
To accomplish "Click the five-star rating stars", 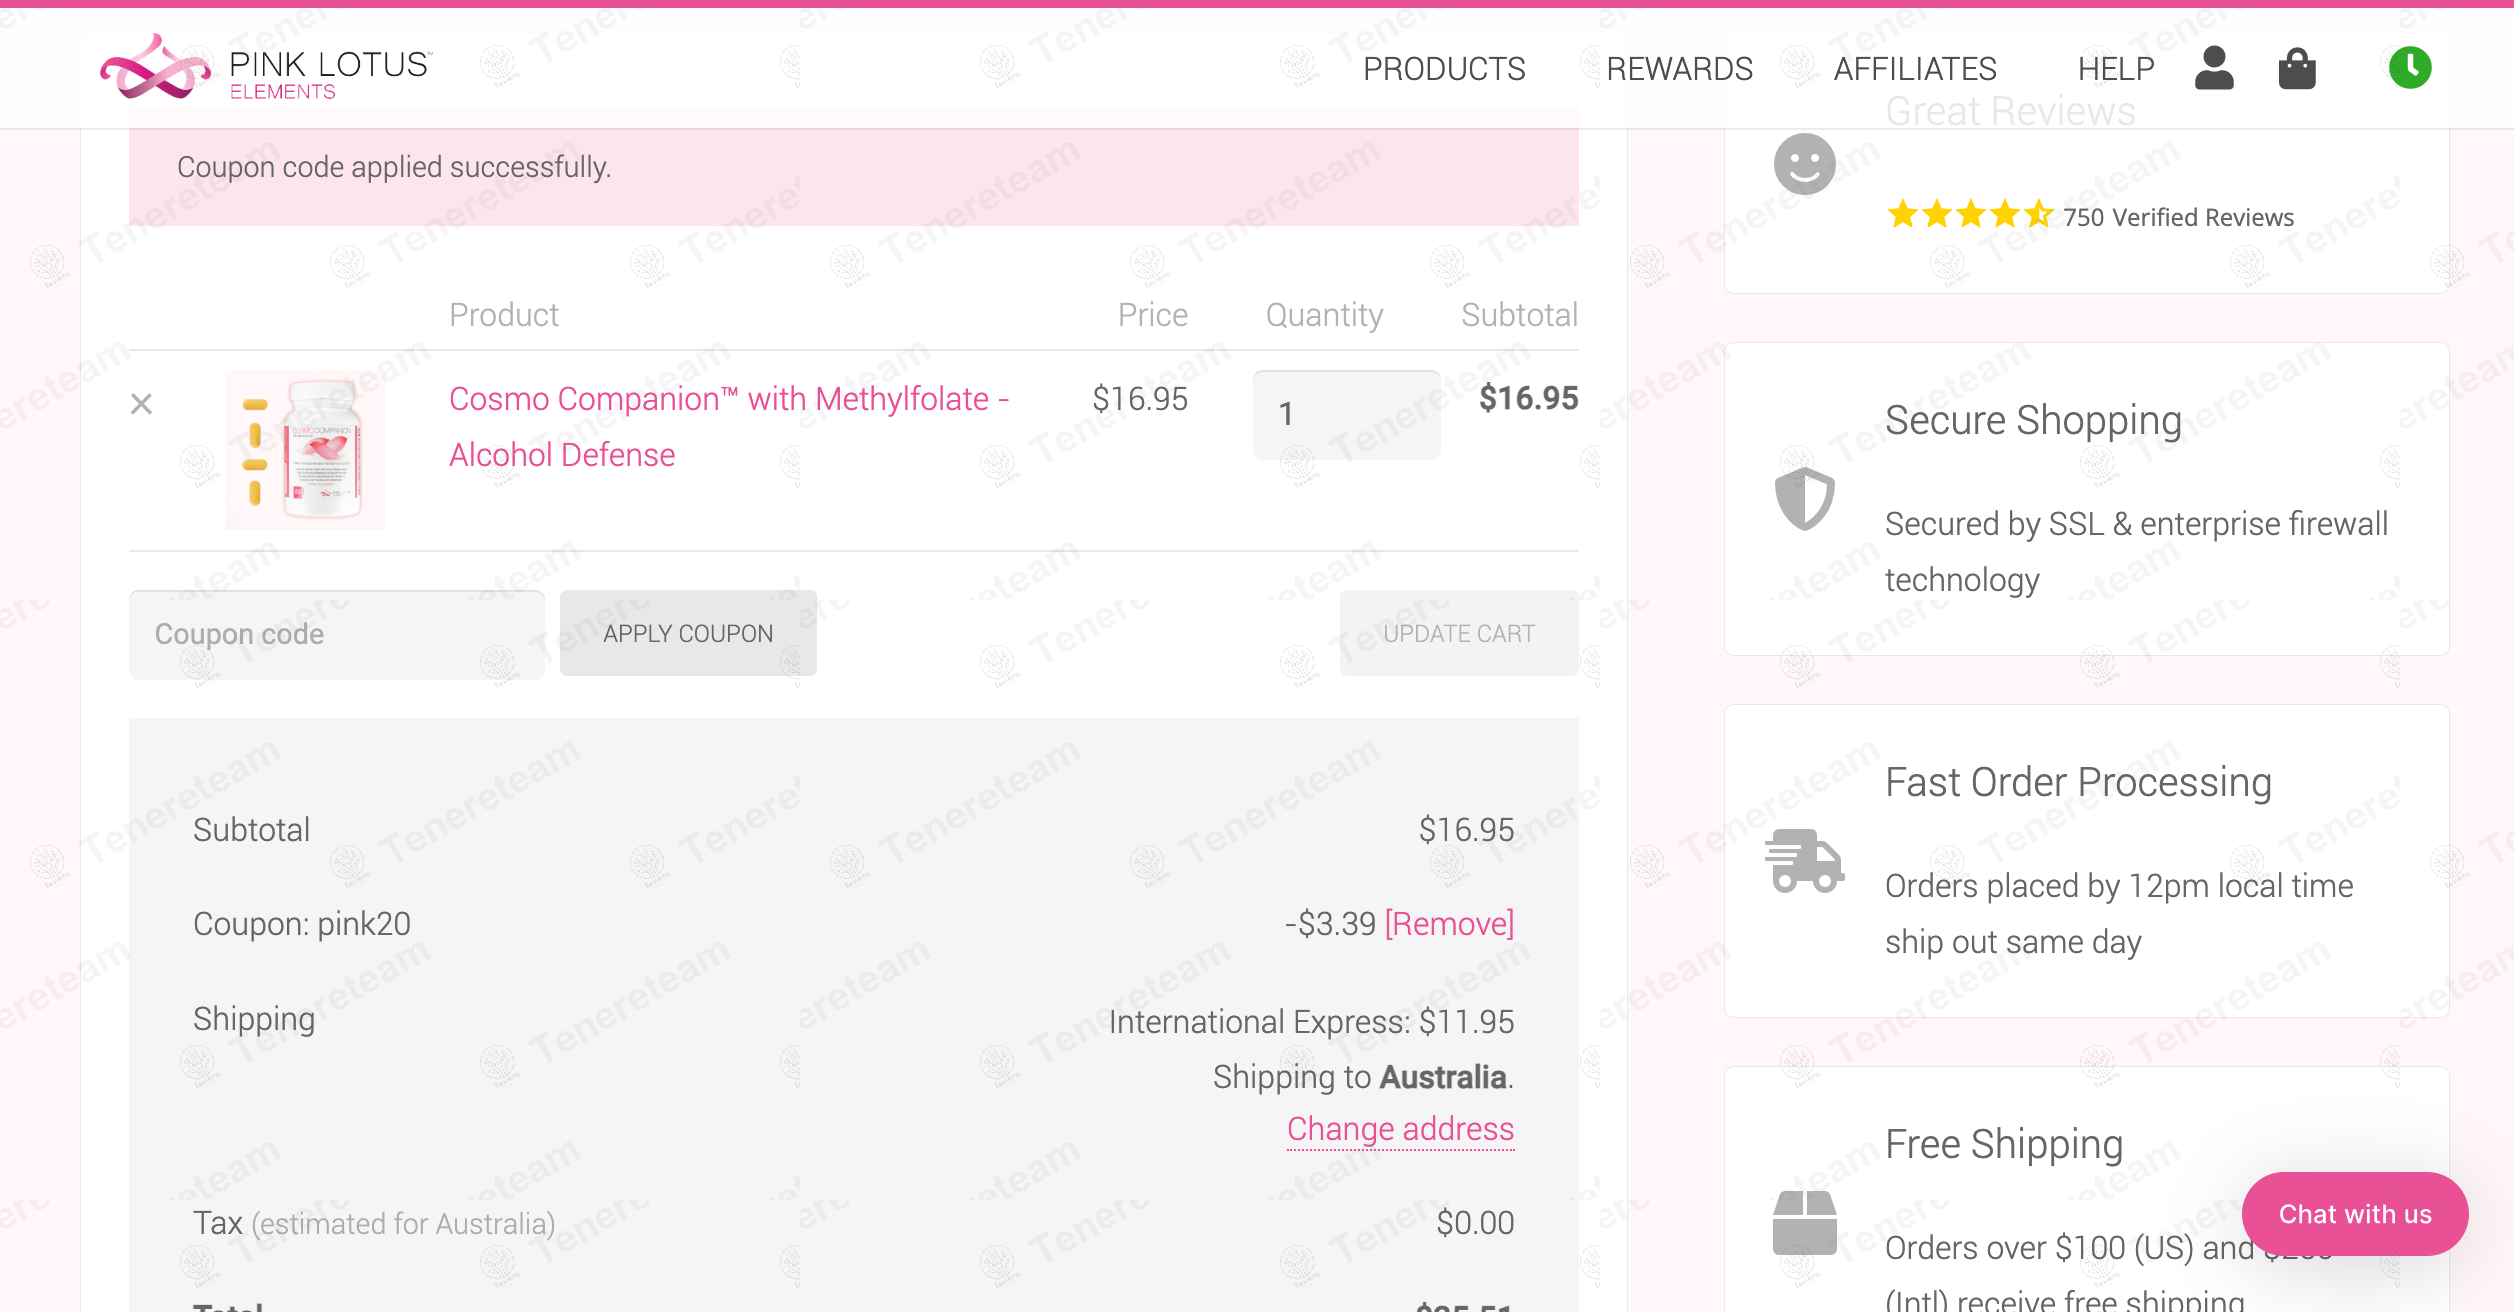I will tap(1969, 214).
